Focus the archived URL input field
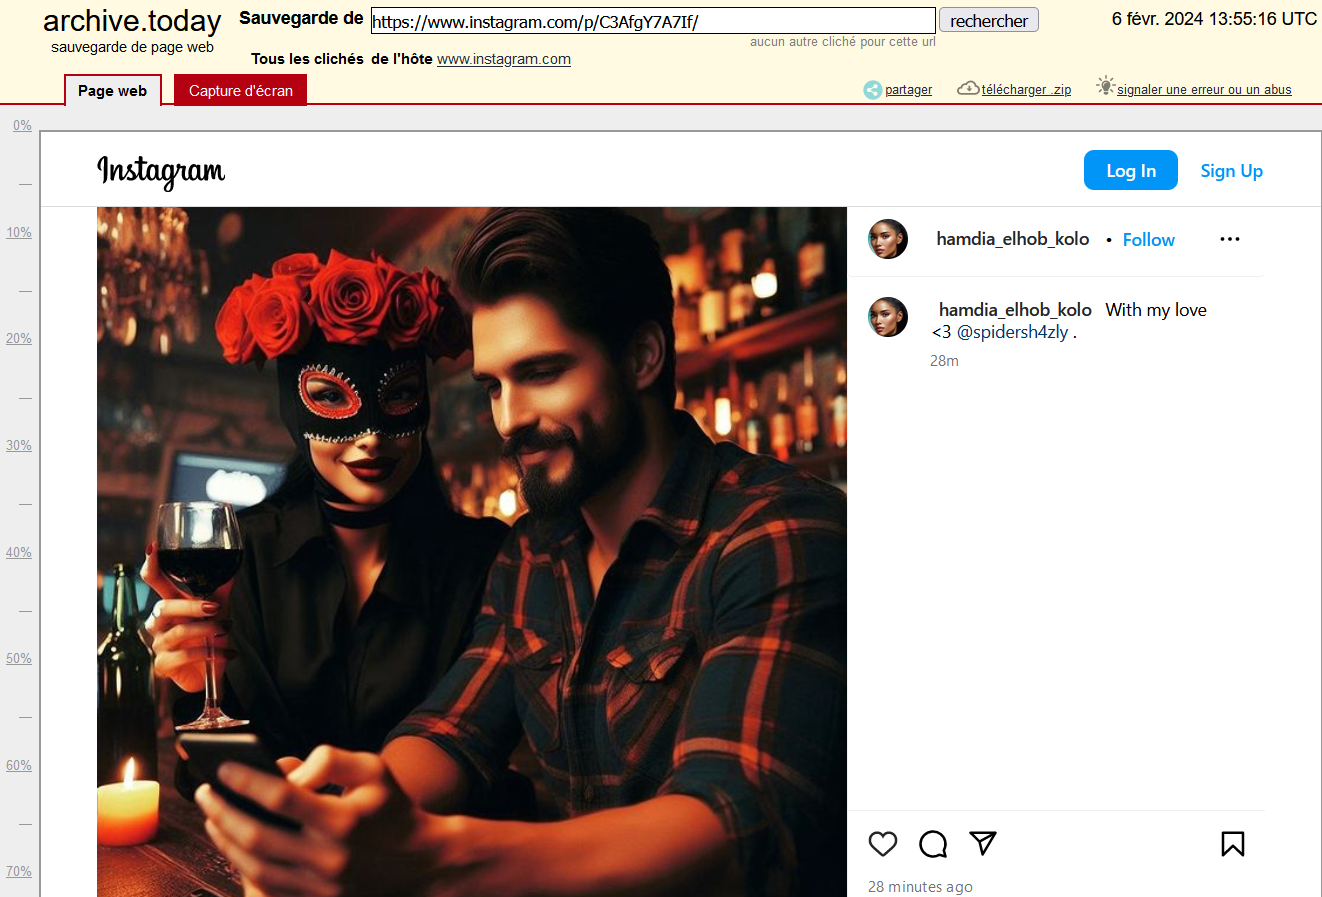This screenshot has height=897, width=1322. coord(652,21)
